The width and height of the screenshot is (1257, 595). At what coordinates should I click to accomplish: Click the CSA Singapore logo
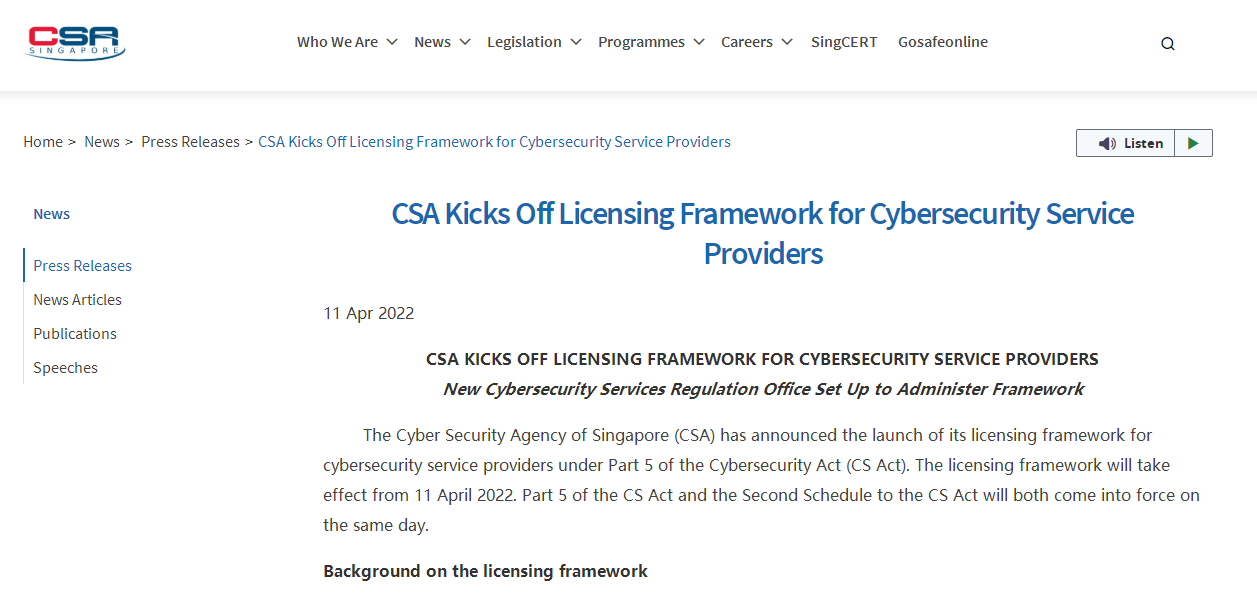point(75,43)
